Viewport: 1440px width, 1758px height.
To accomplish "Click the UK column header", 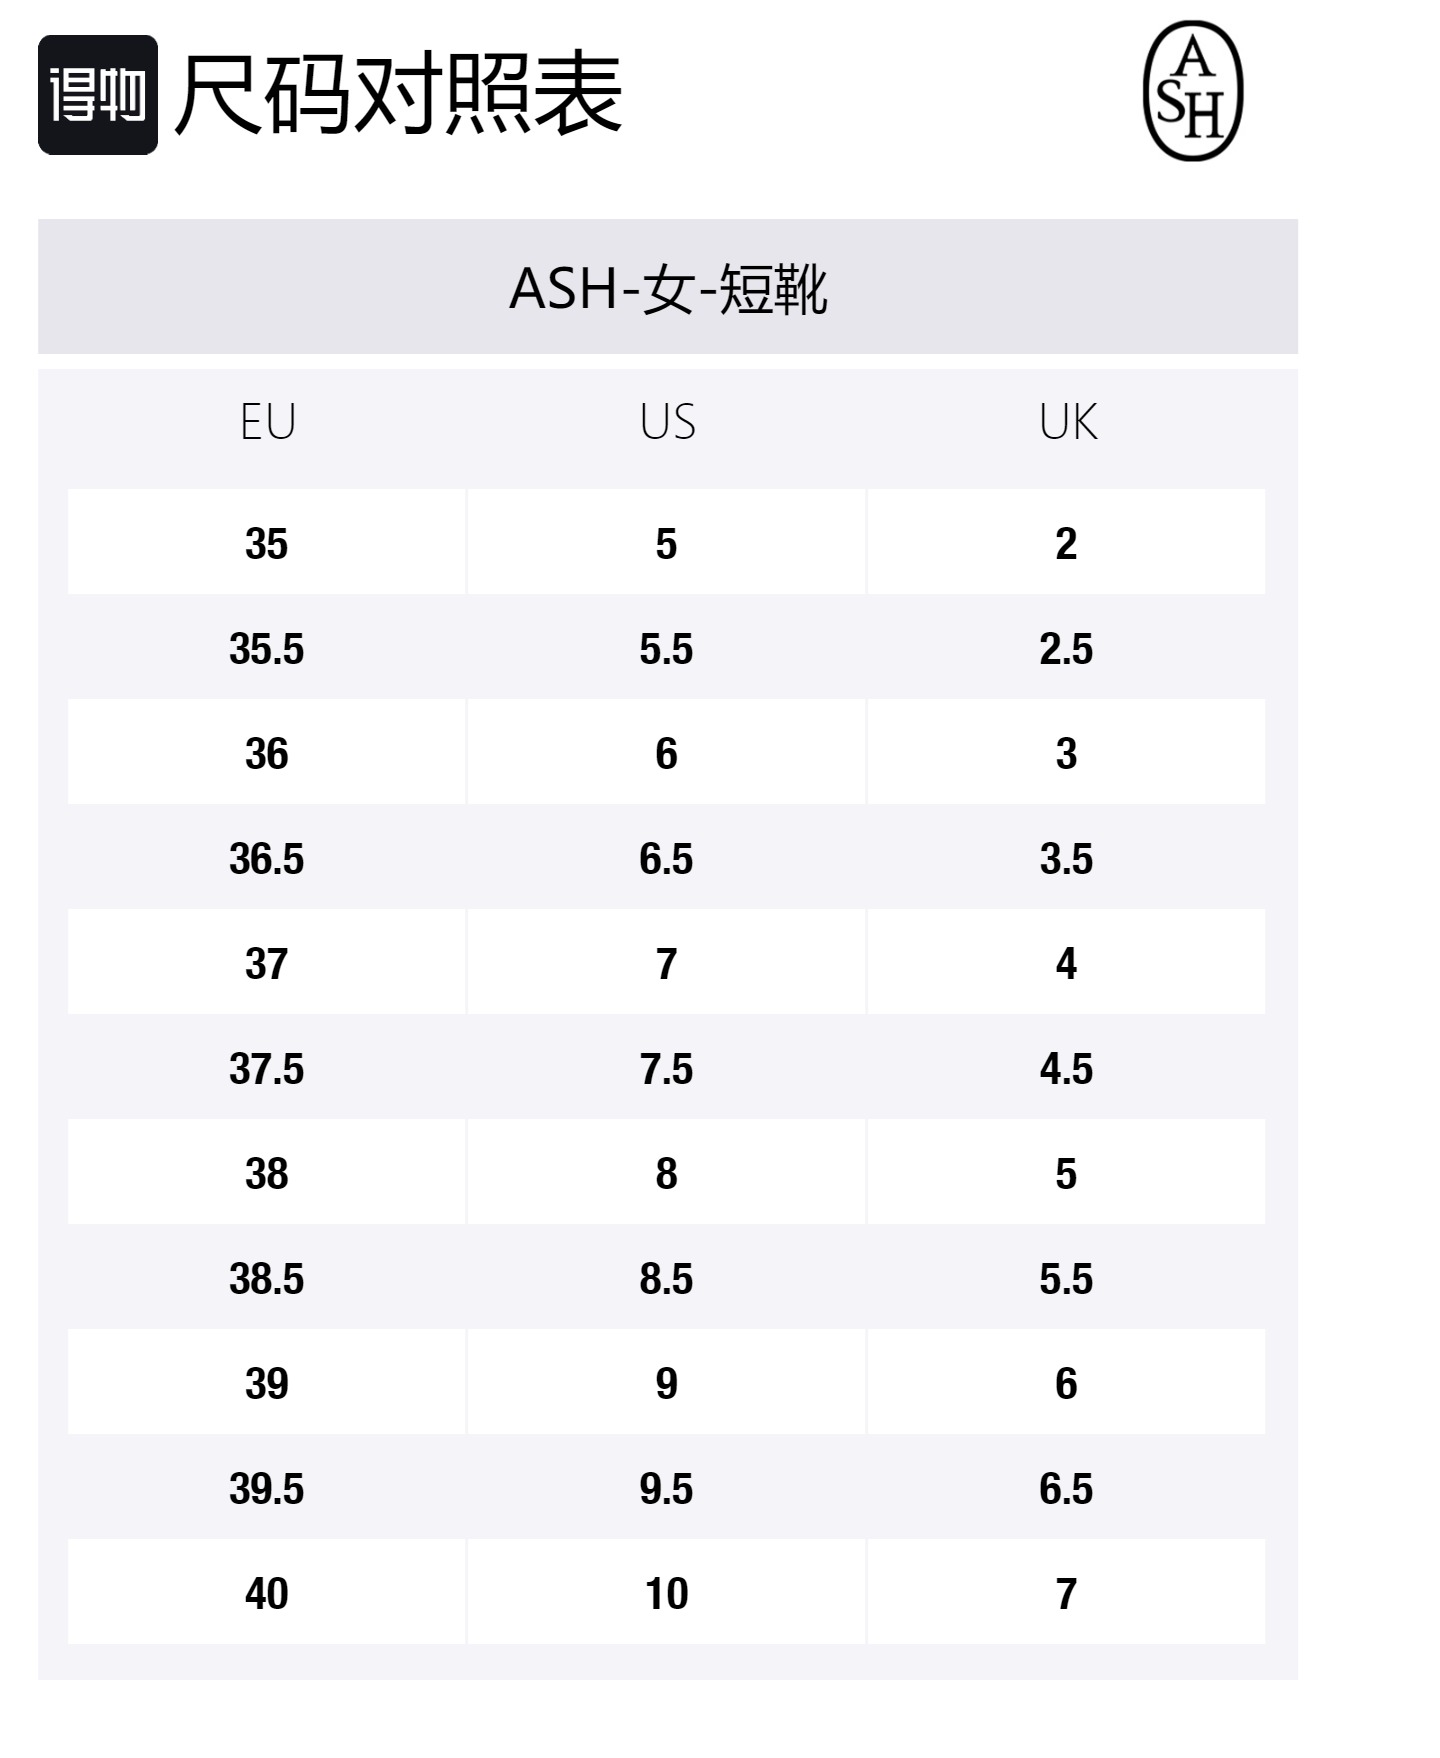I will (1067, 422).
